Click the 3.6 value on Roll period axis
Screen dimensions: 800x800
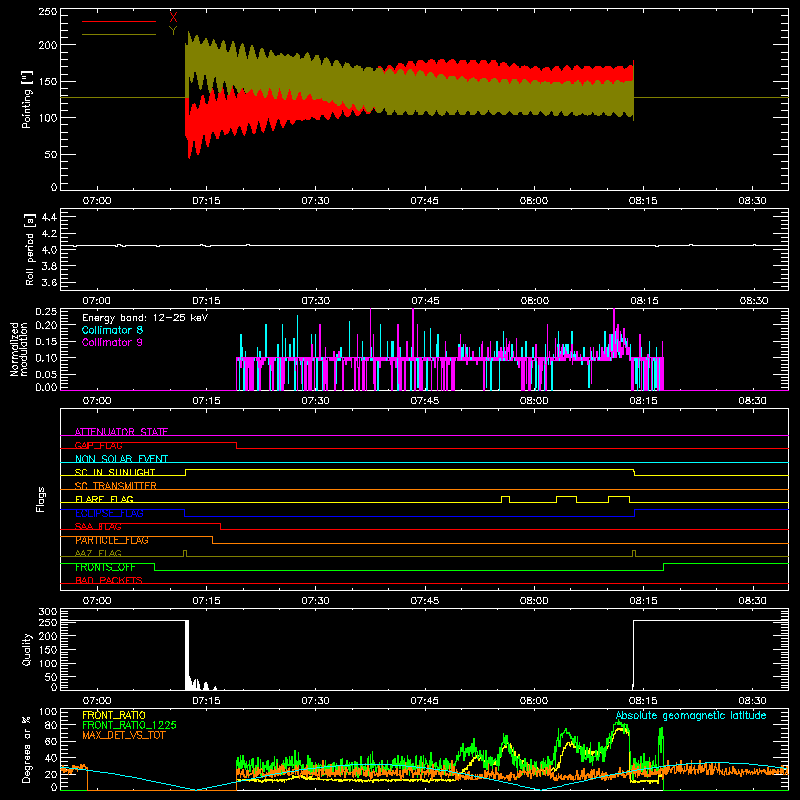[49, 282]
